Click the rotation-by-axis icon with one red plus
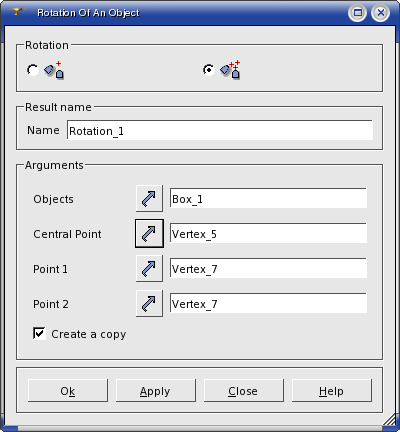Screen dimensions: 400x432 coord(54,70)
